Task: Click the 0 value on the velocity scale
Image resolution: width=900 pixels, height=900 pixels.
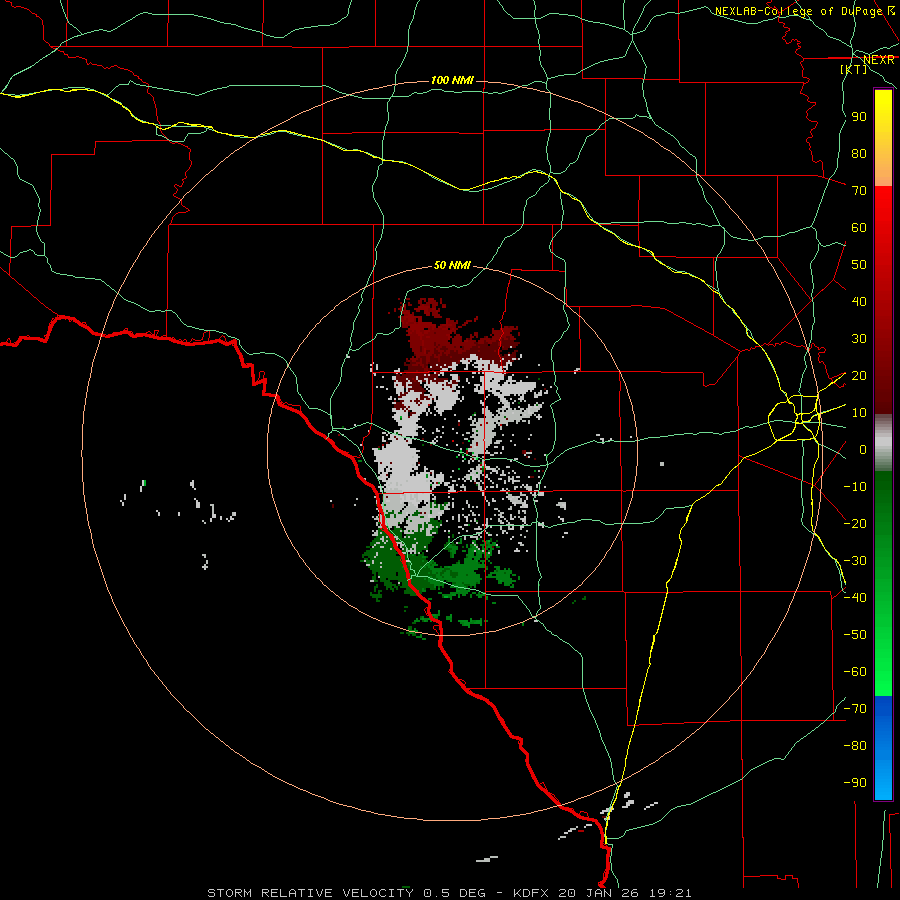Action: [x=863, y=449]
